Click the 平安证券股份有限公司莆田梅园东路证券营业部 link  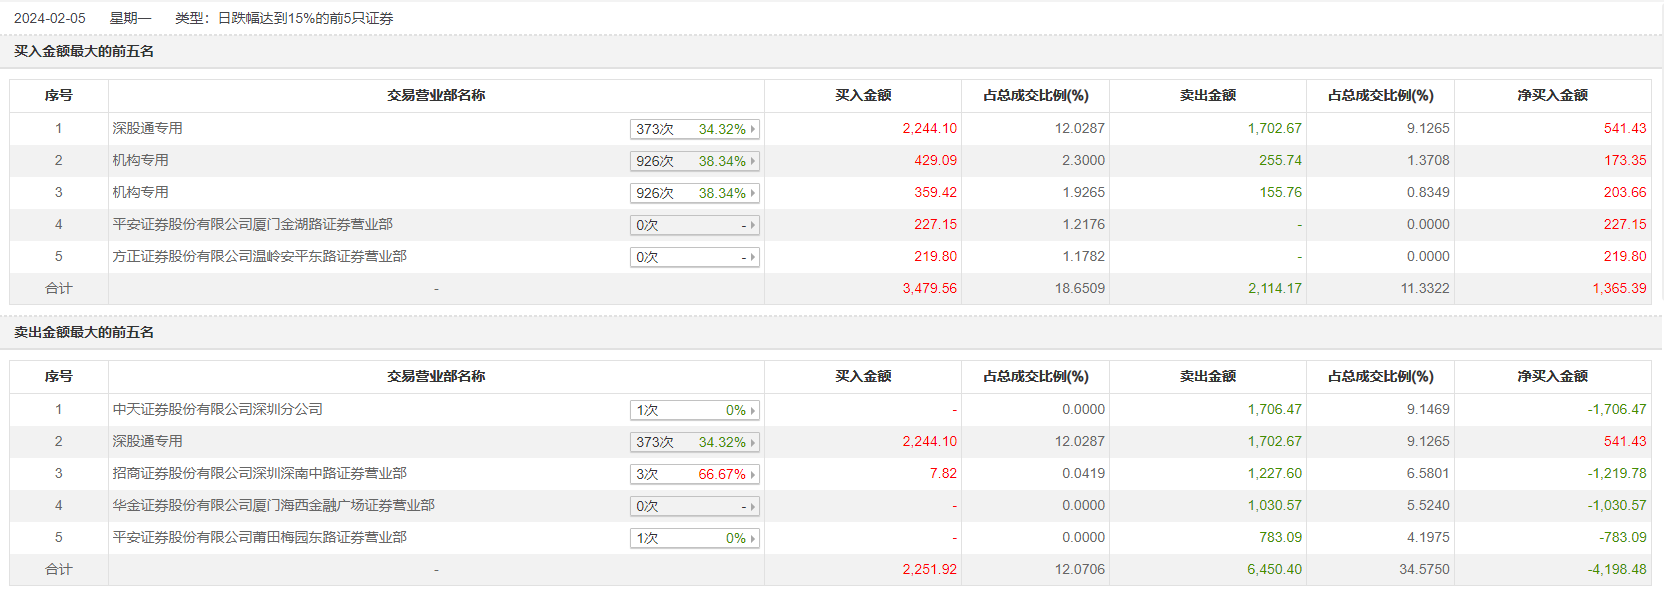coord(259,537)
